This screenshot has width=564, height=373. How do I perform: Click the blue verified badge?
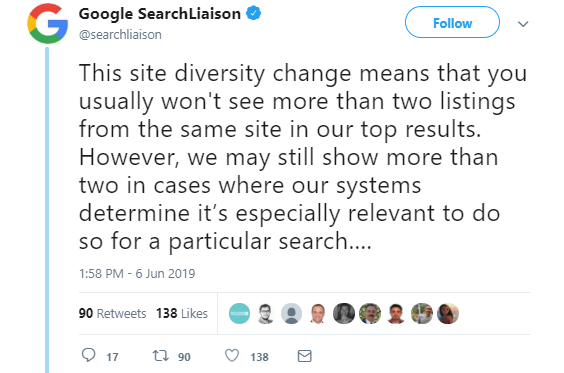254,13
